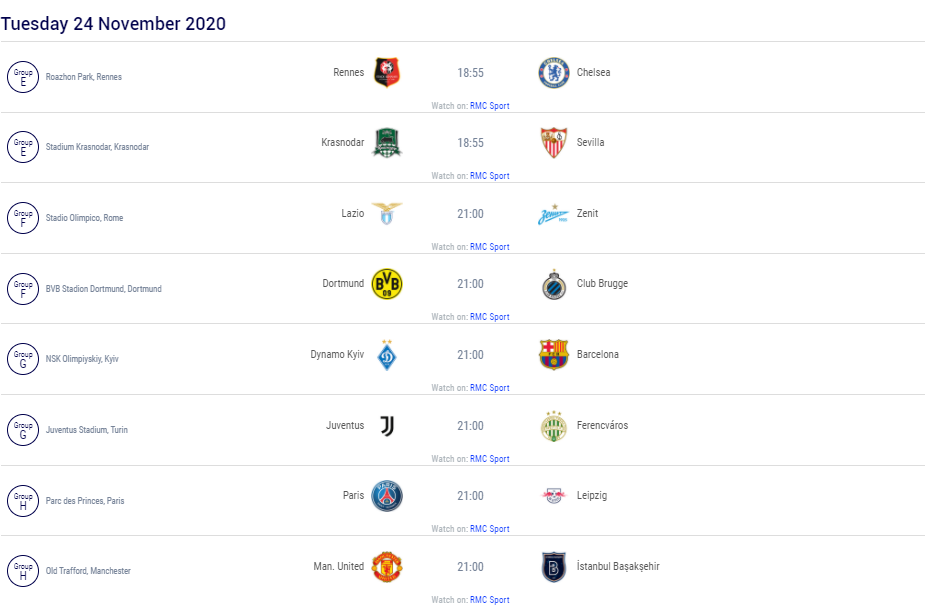Click the Rennes club crest
This screenshot has height=609, width=925.
coord(387,73)
